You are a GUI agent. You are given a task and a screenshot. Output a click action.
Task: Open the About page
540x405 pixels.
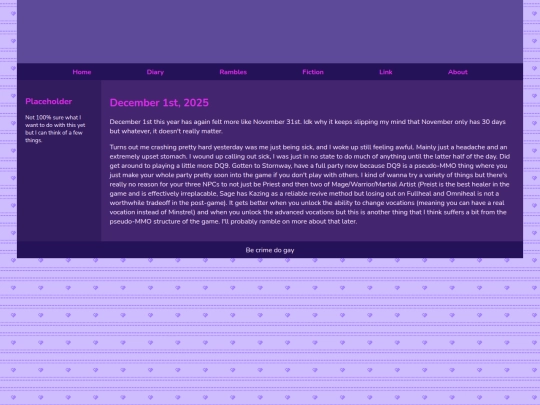pyautogui.click(x=458, y=72)
